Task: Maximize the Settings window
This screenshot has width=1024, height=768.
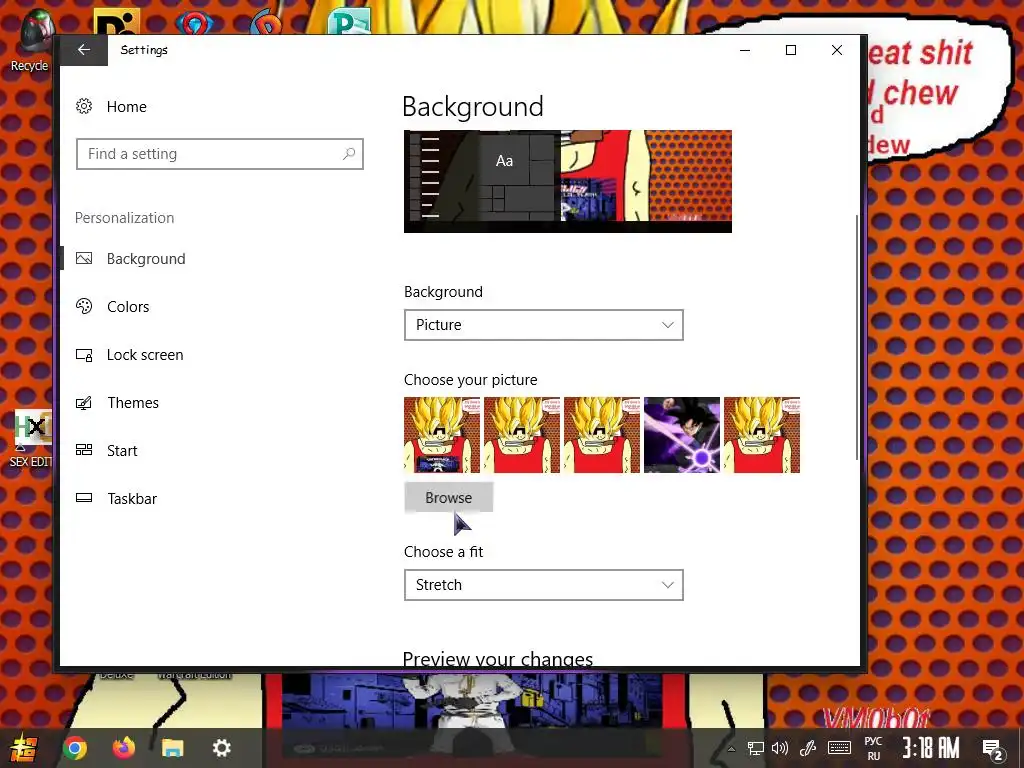Action: [x=791, y=50]
